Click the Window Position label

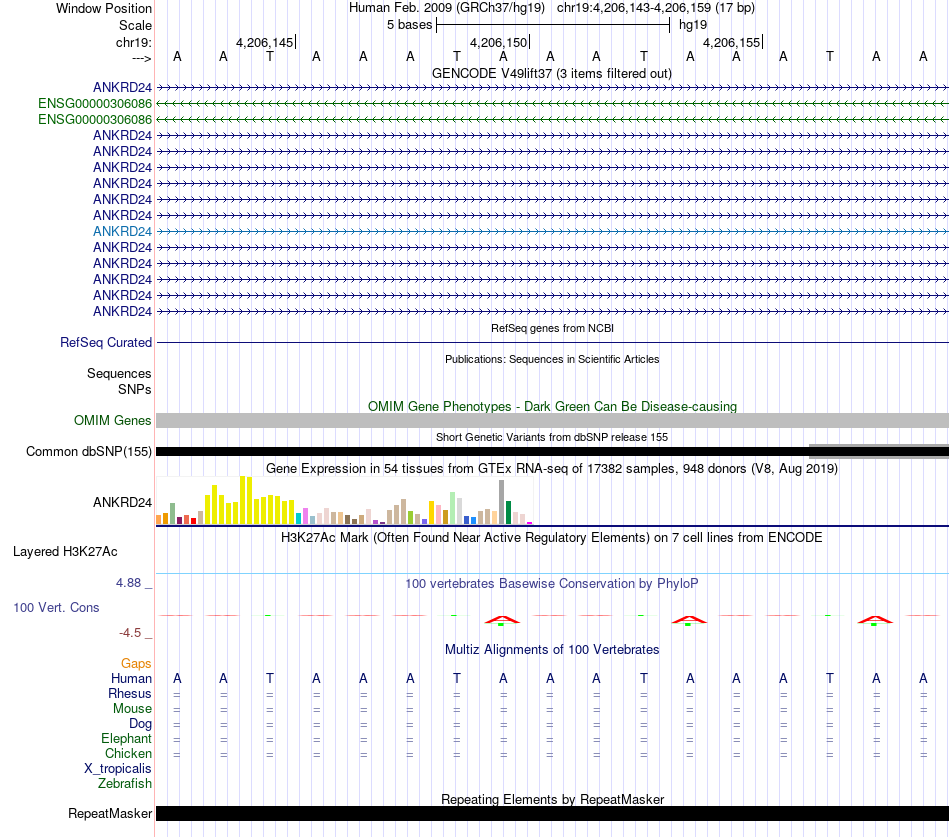coord(104,8)
